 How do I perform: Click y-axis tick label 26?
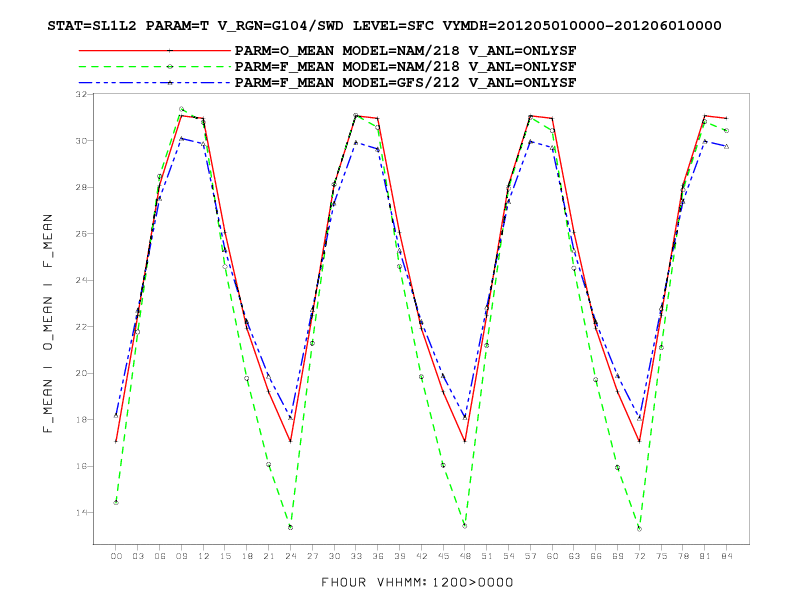(81, 234)
